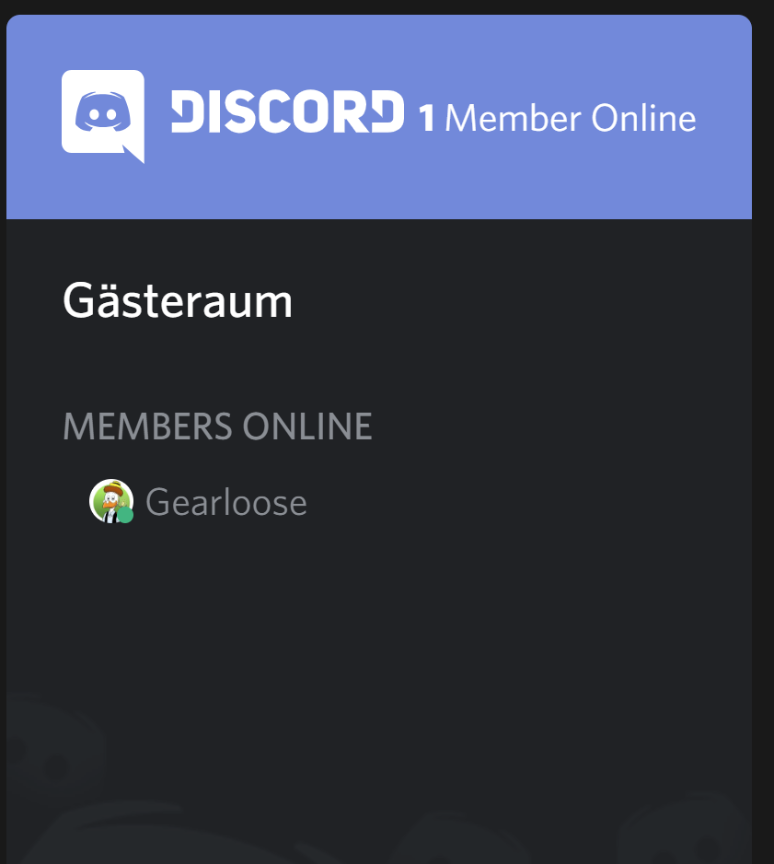Click the word MEMBERS in the gray heading

click(x=148, y=426)
